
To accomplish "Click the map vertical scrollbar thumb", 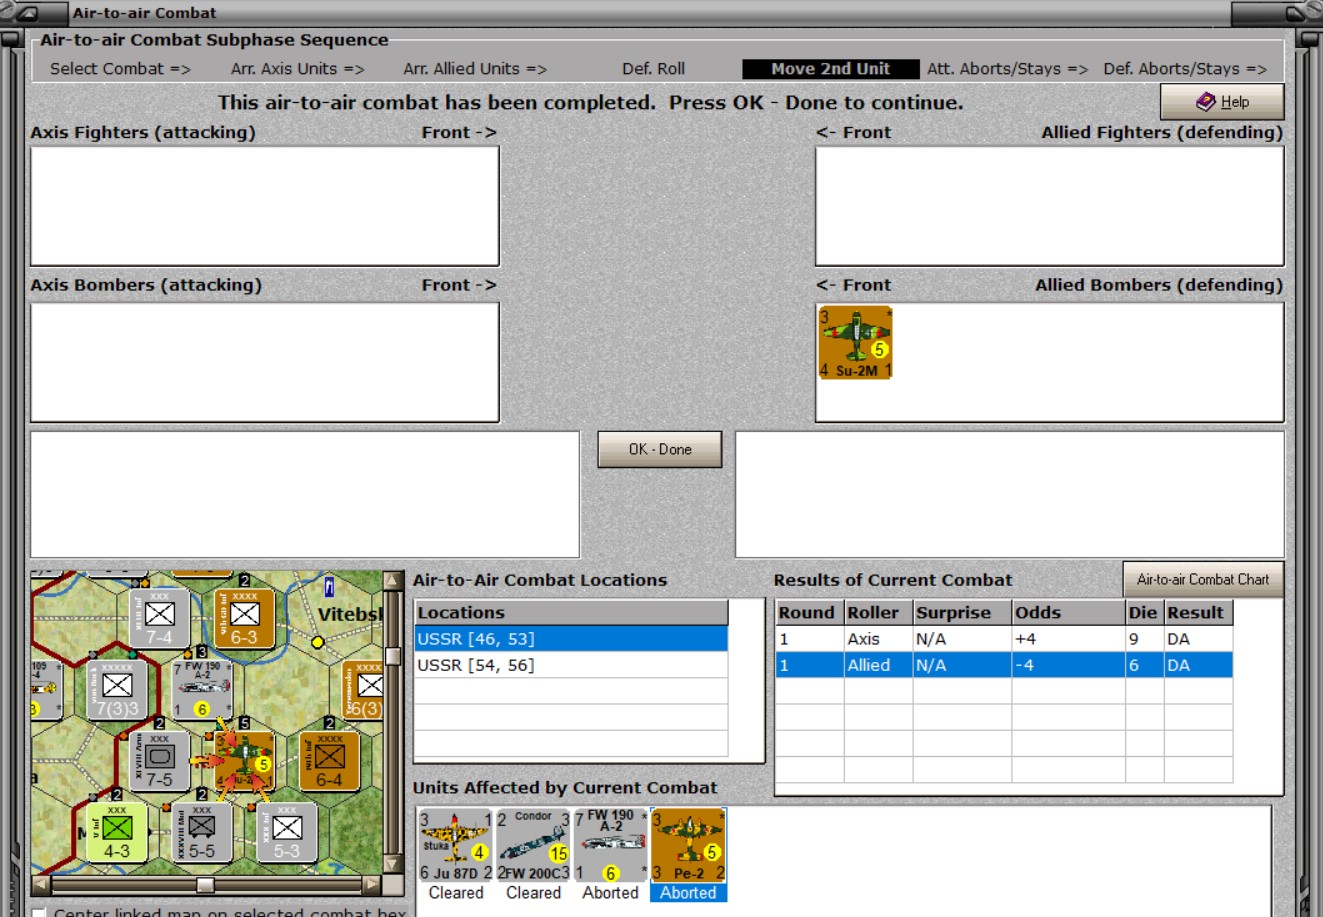I will (392, 656).
